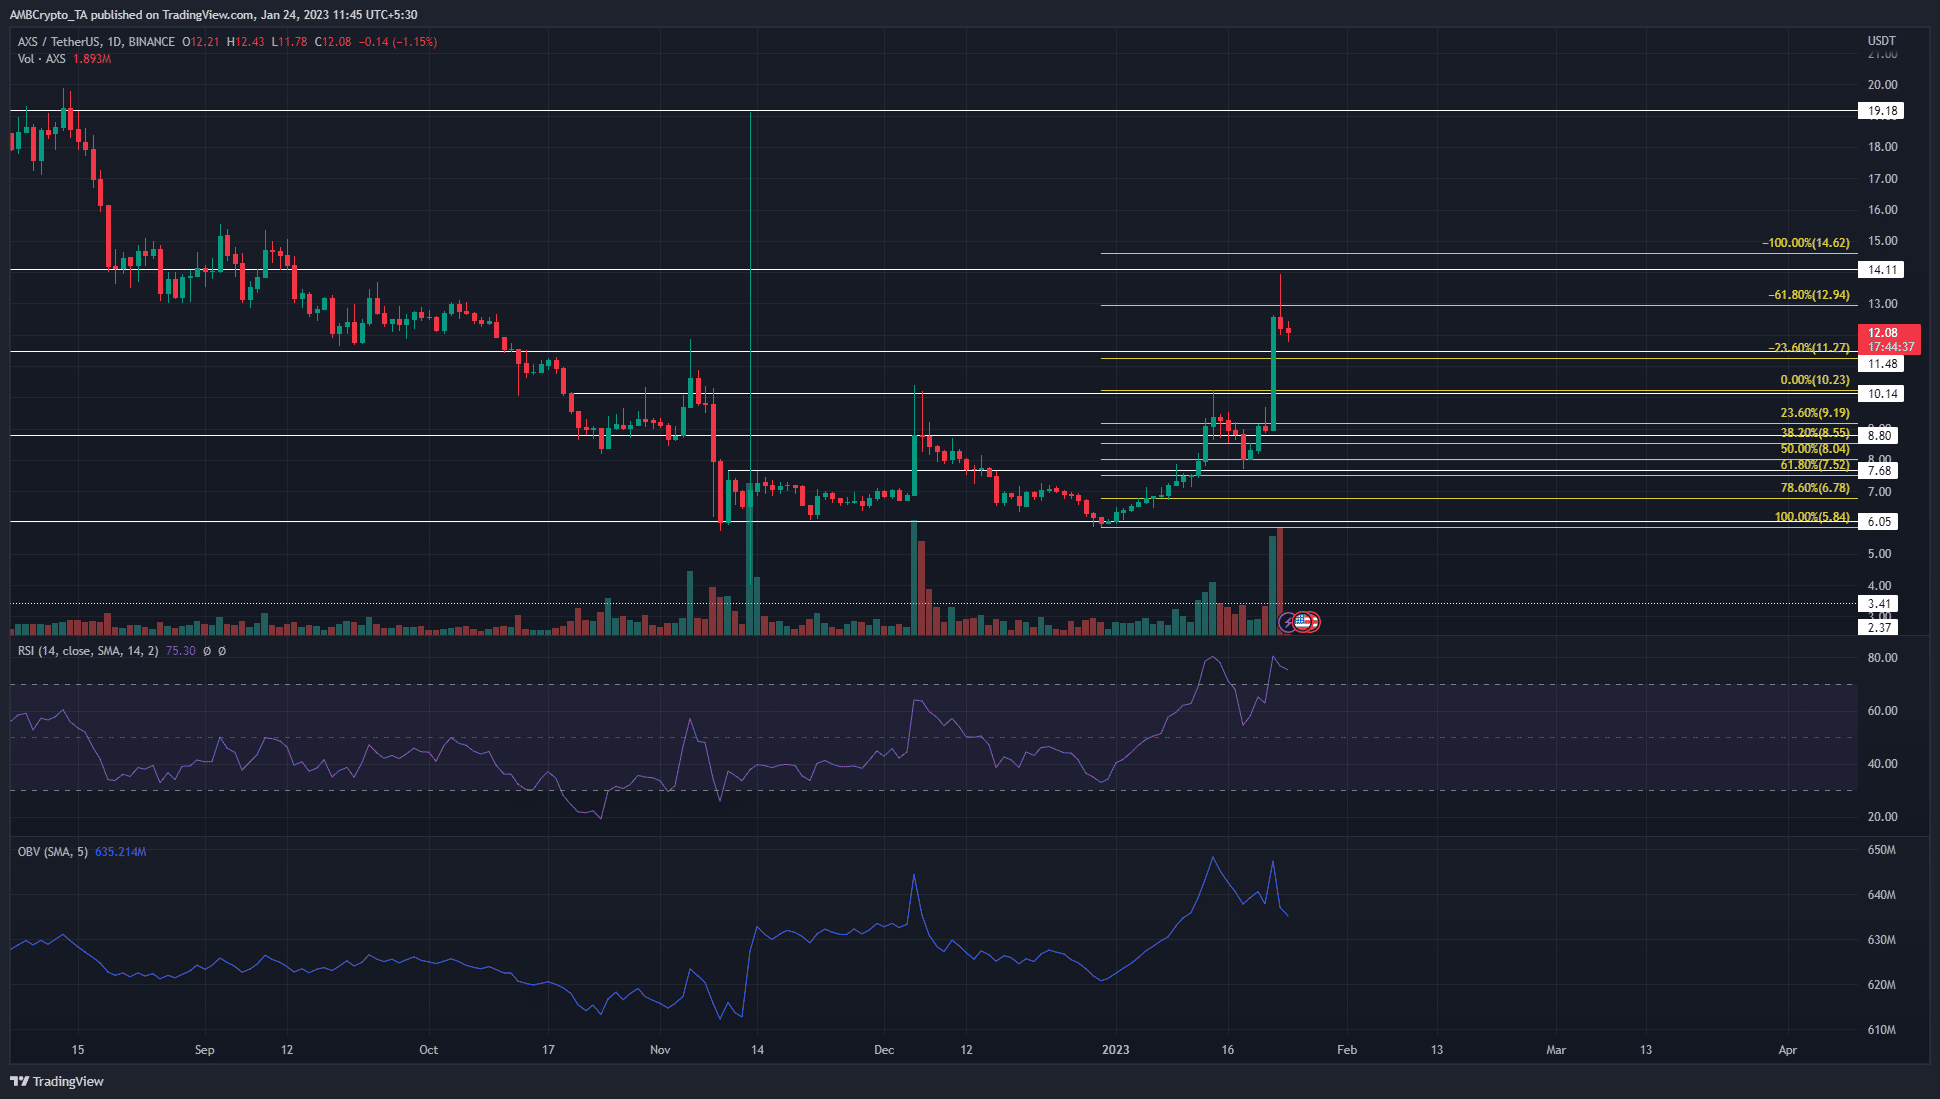Click the 0.00%(10.23) Fibonacci label

[1815, 380]
